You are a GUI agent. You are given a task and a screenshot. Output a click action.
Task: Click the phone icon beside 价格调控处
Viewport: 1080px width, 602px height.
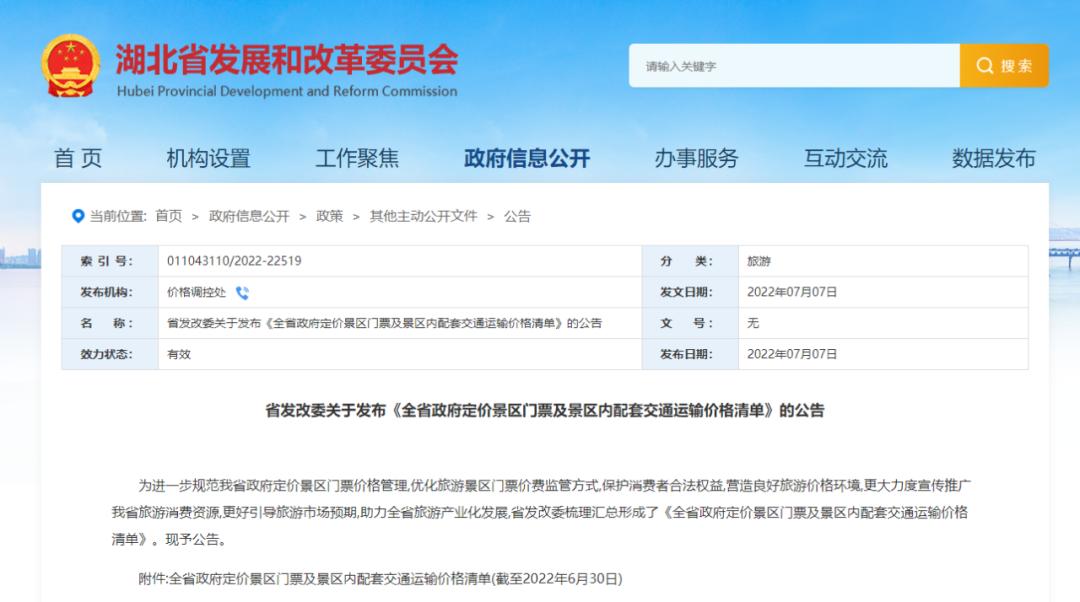coord(242,293)
